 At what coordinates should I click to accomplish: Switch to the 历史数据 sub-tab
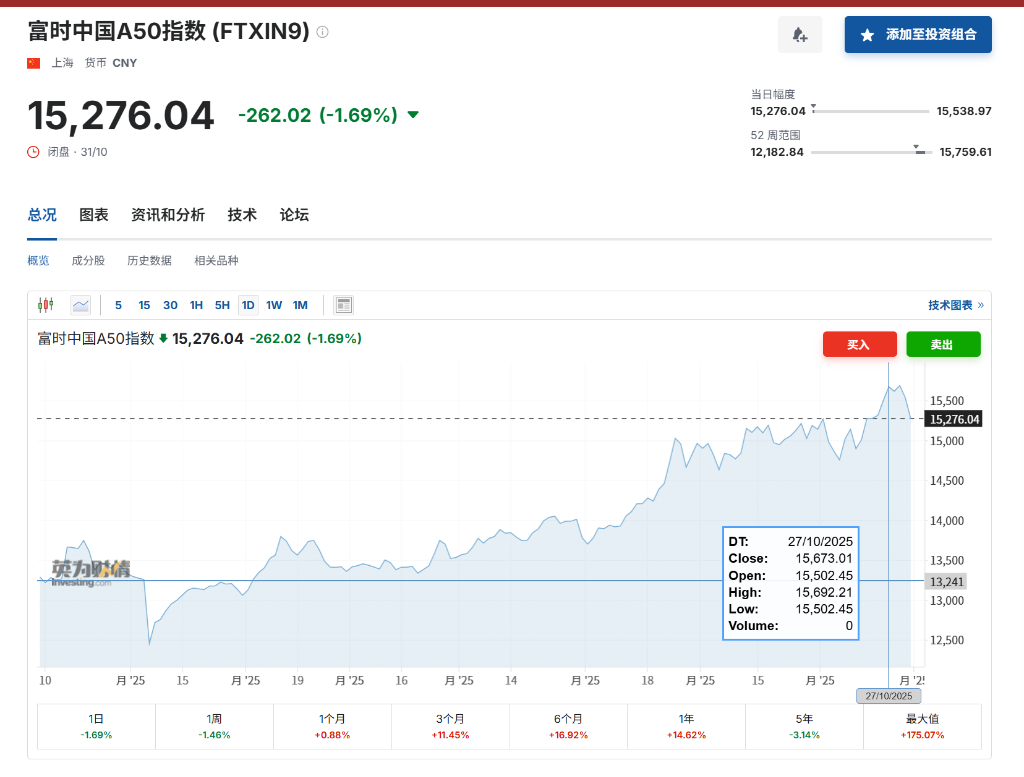[x=149, y=261]
